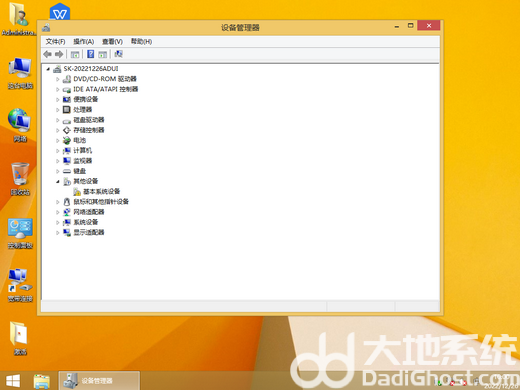Screen dimensions: 520x390
Task: Open the Windows Start button
Action: [x=13, y=381]
